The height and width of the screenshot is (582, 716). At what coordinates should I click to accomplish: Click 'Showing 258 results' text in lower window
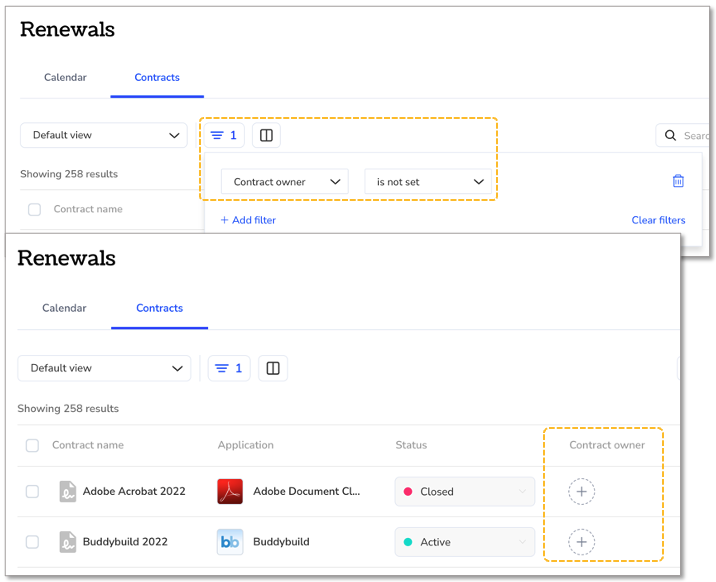pos(68,409)
